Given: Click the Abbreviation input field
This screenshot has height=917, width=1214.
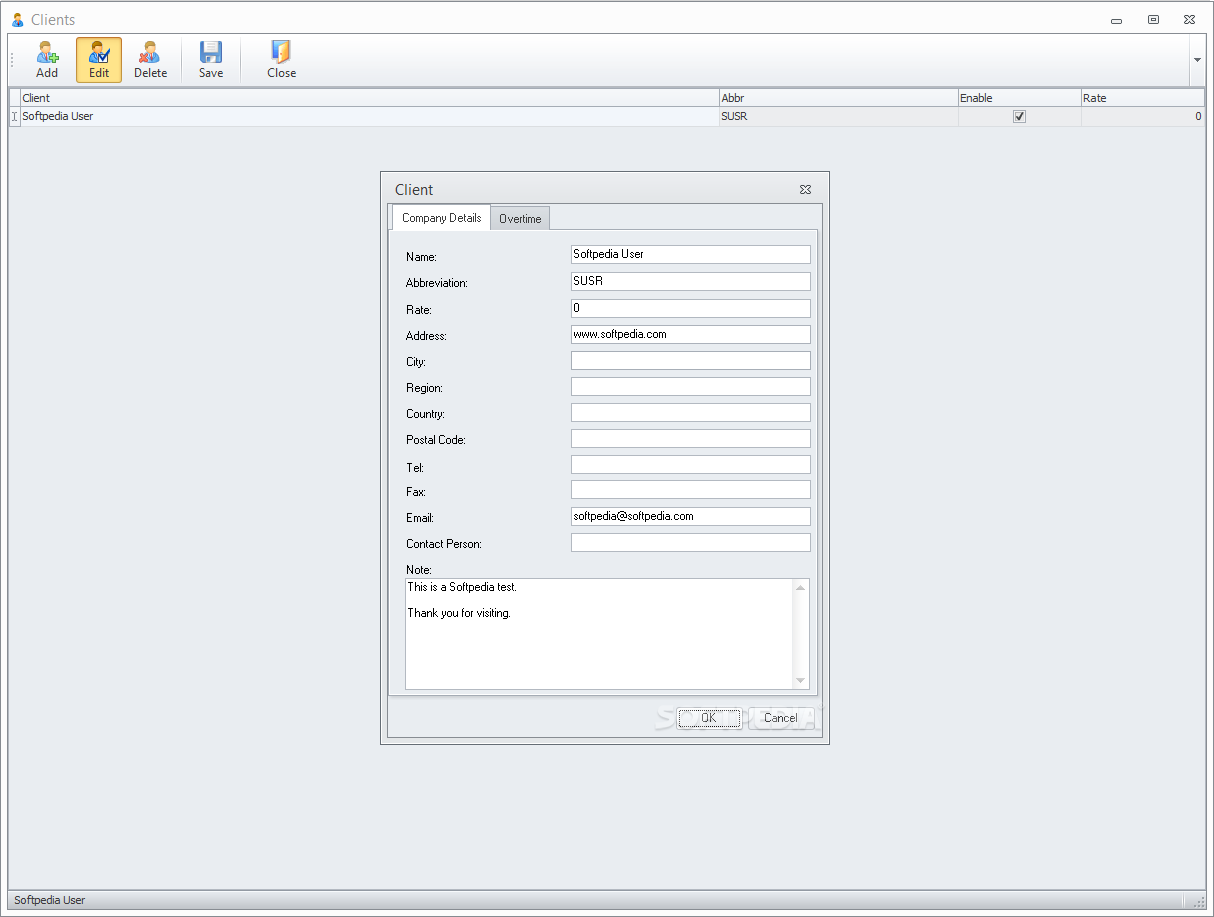Looking at the screenshot, I should coord(691,281).
